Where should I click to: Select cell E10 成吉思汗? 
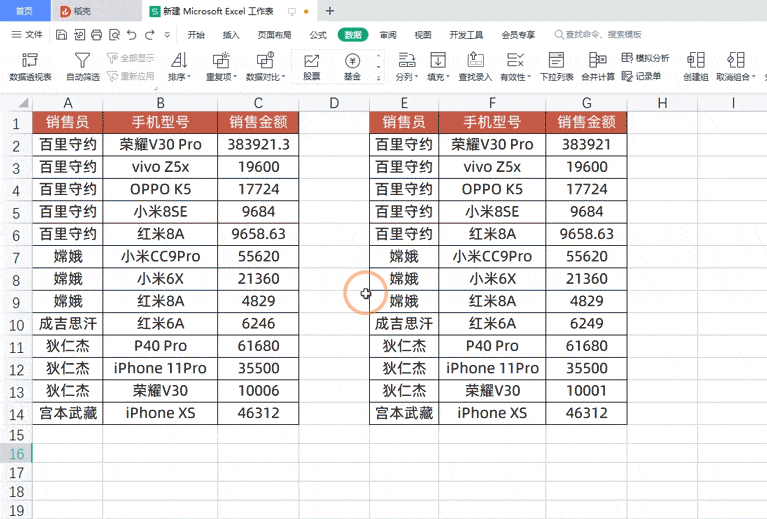click(404, 323)
